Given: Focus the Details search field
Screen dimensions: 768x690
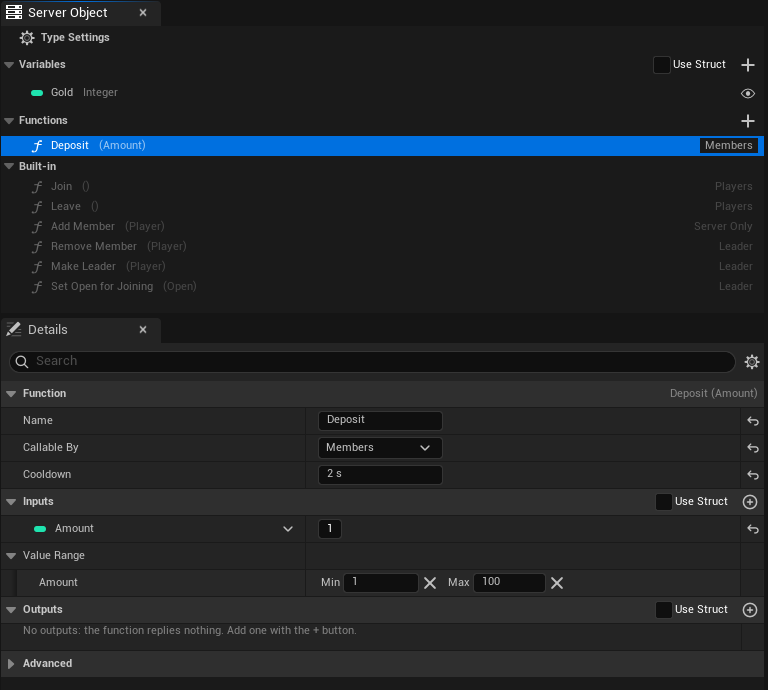Looking at the screenshot, I should point(372,361).
